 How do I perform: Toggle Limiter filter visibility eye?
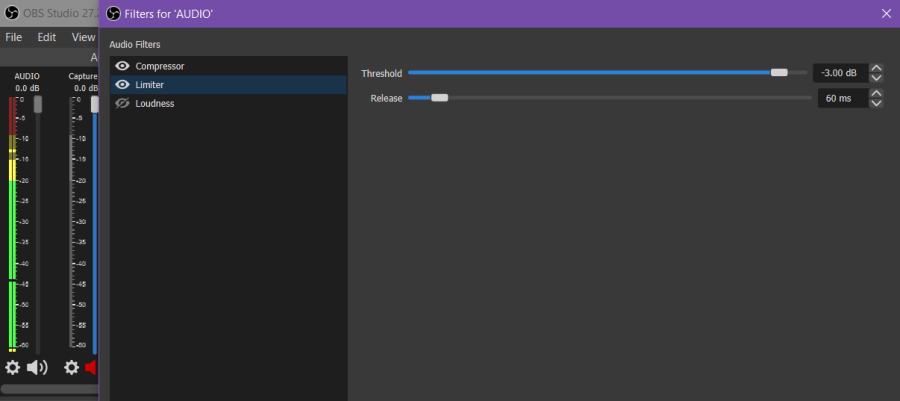click(123, 85)
